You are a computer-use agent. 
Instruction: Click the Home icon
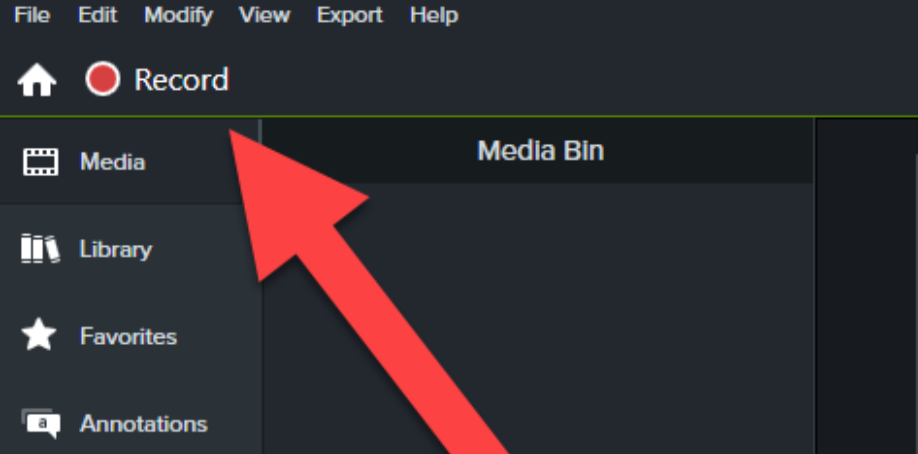37,80
